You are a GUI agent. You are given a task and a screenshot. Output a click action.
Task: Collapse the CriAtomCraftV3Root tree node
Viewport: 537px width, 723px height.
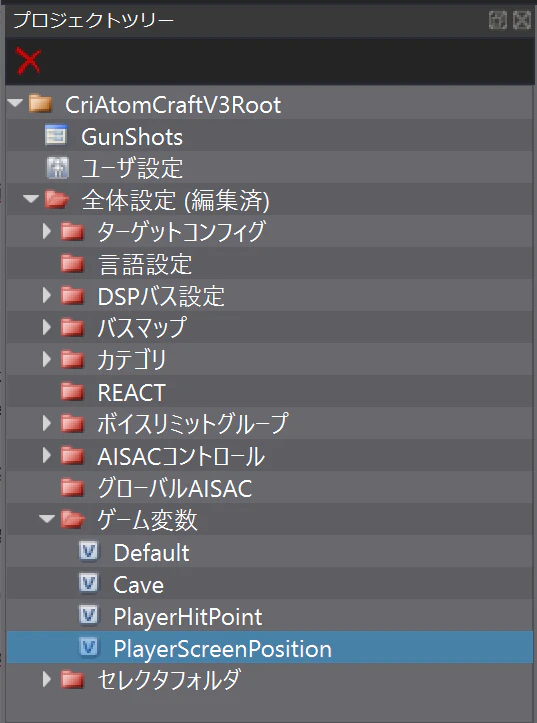click(x=15, y=102)
